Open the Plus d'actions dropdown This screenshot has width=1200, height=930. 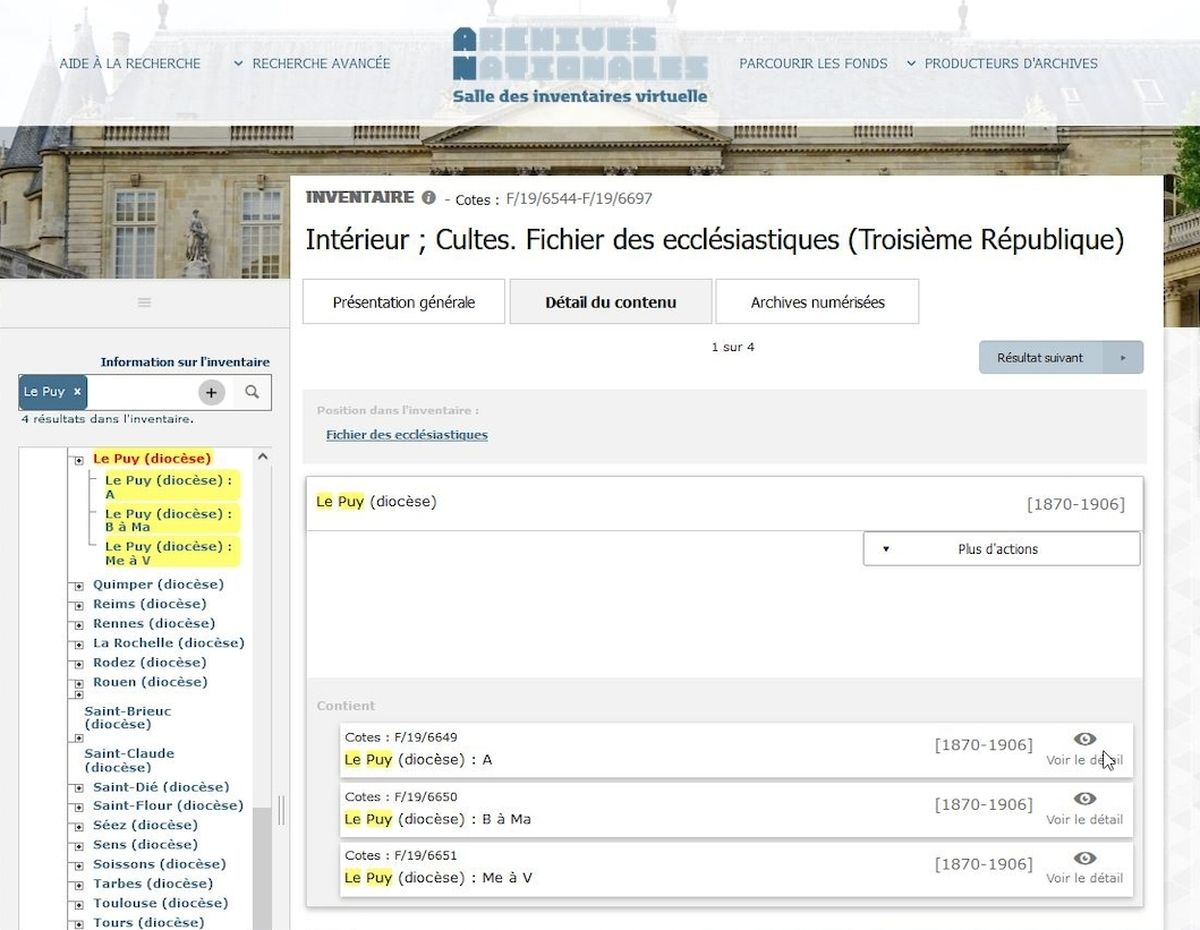click(x=1001, y=549)
